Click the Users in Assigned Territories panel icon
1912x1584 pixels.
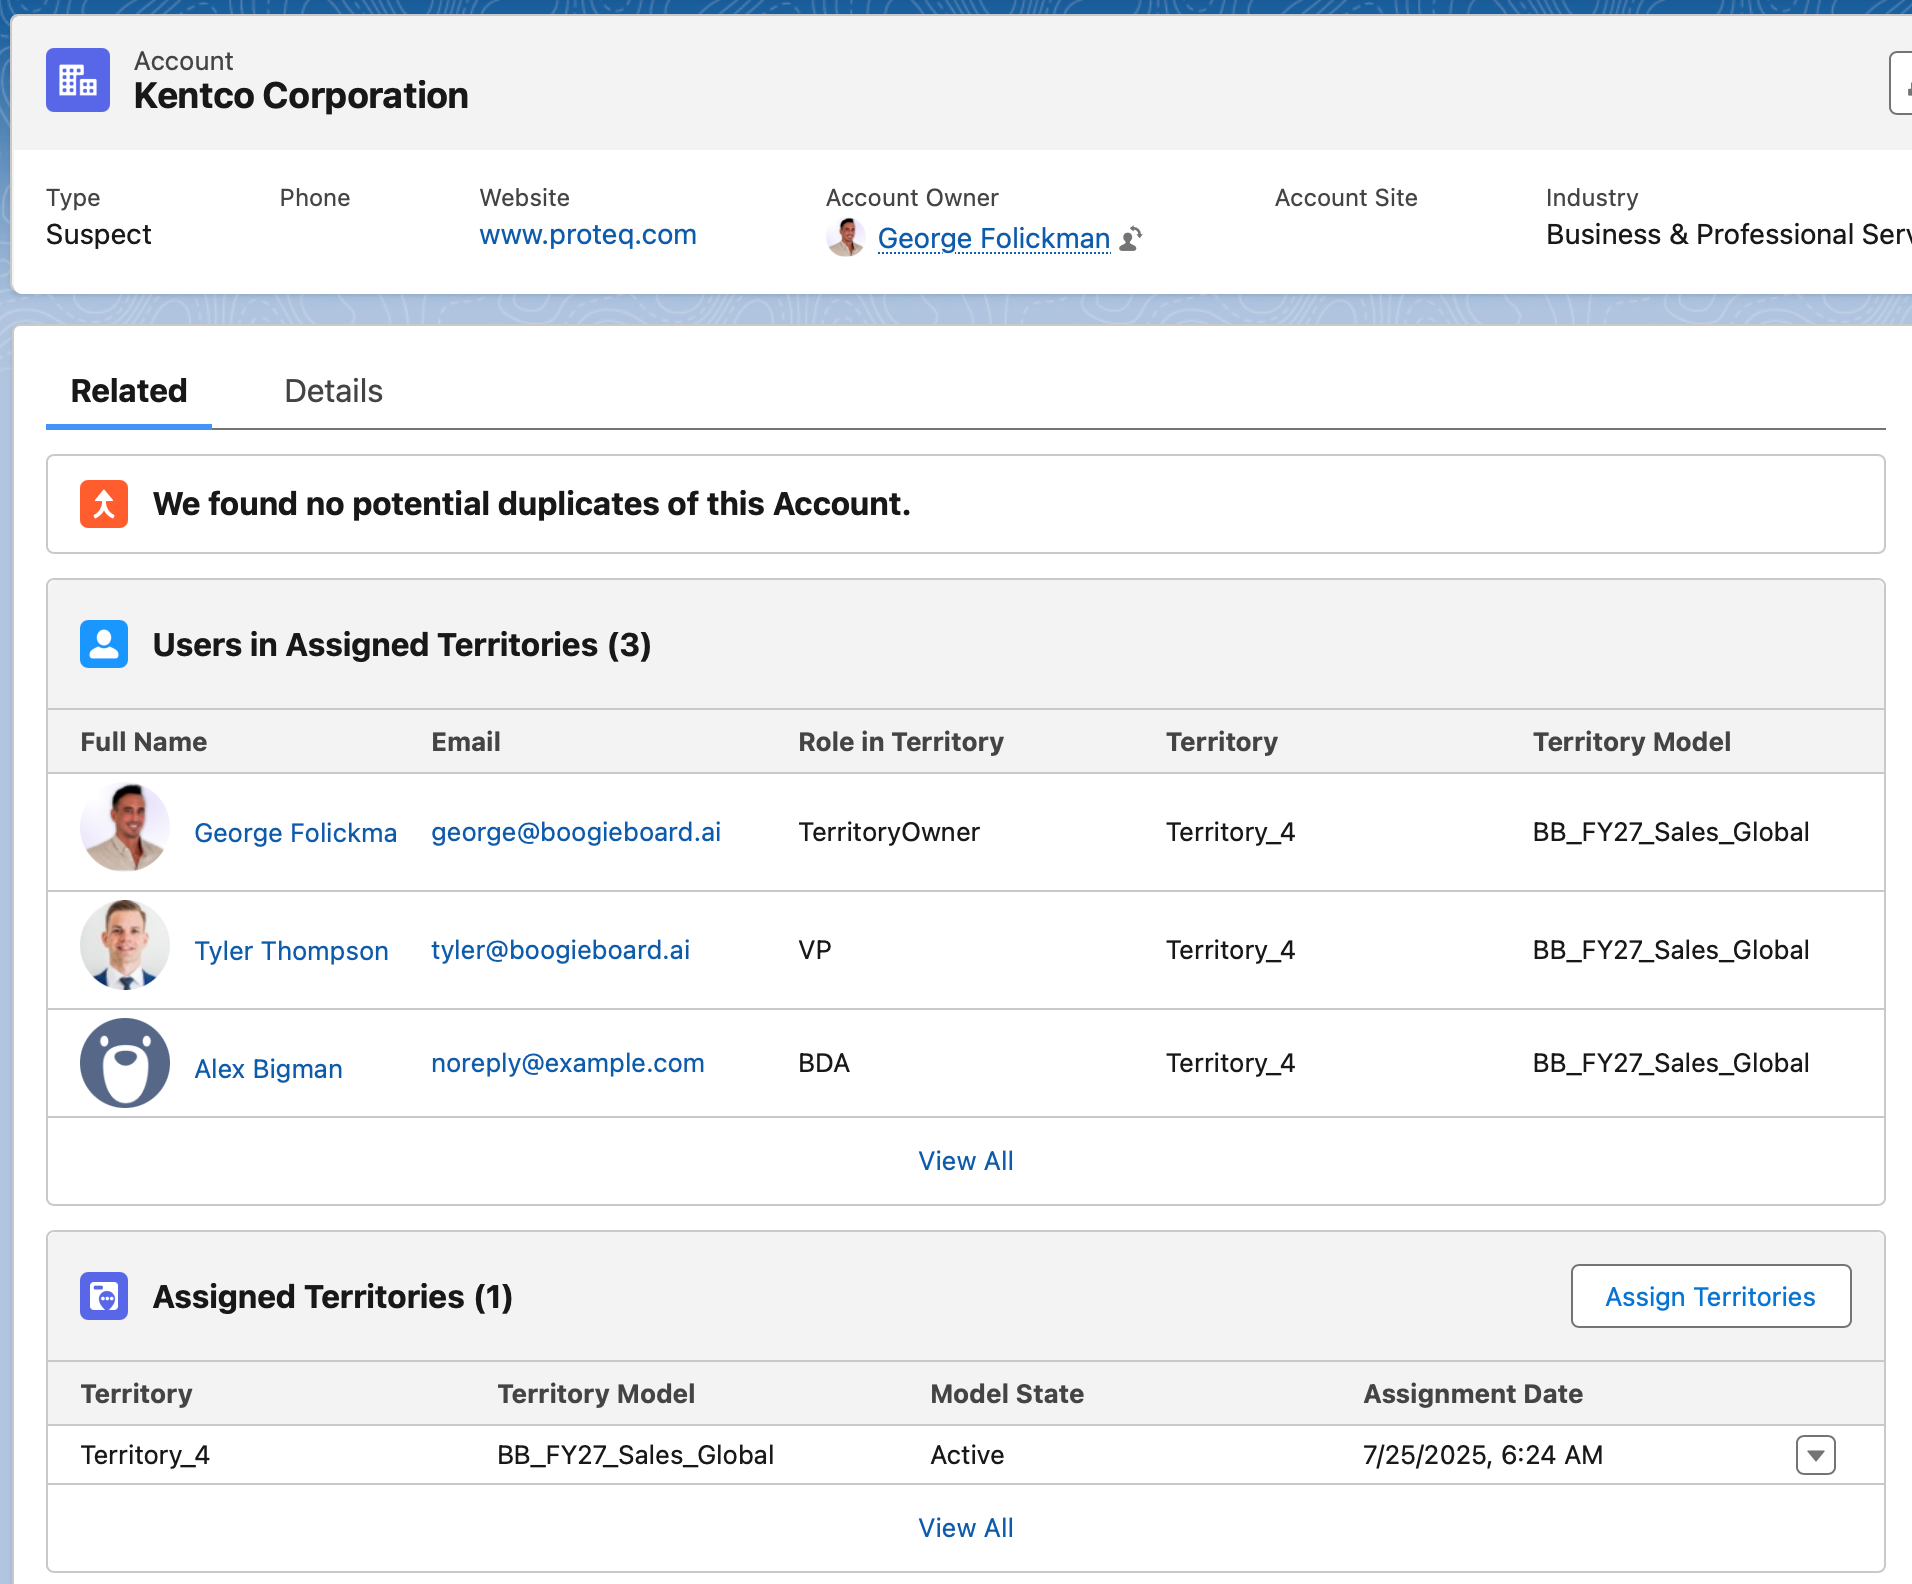click(104, 644)
